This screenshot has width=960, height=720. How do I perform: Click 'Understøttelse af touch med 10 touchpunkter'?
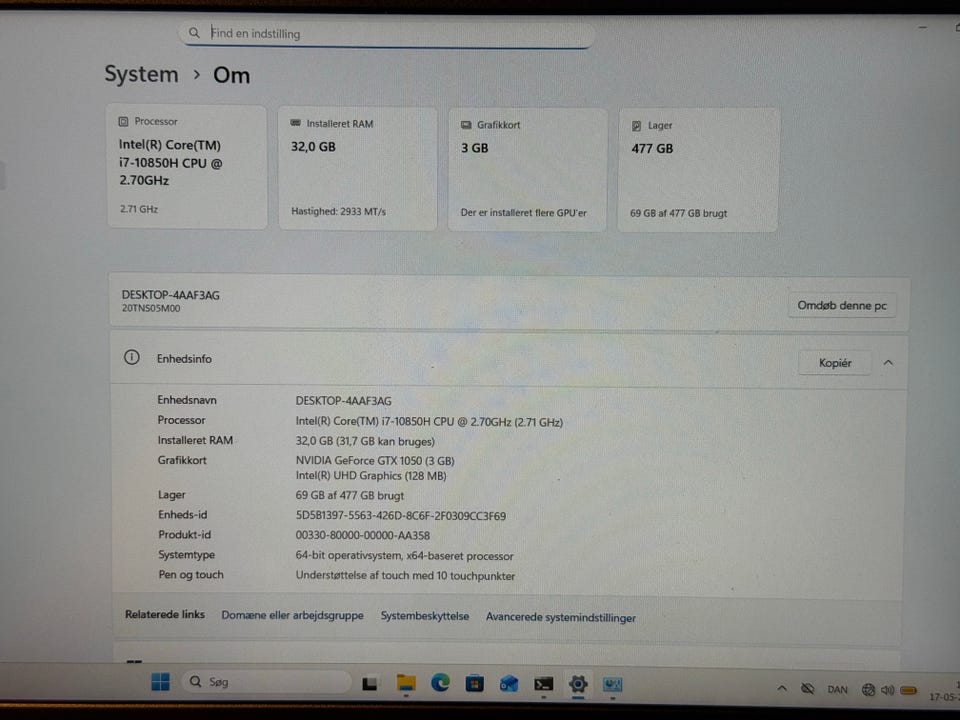pyautogui.click(x=405, y=576)
